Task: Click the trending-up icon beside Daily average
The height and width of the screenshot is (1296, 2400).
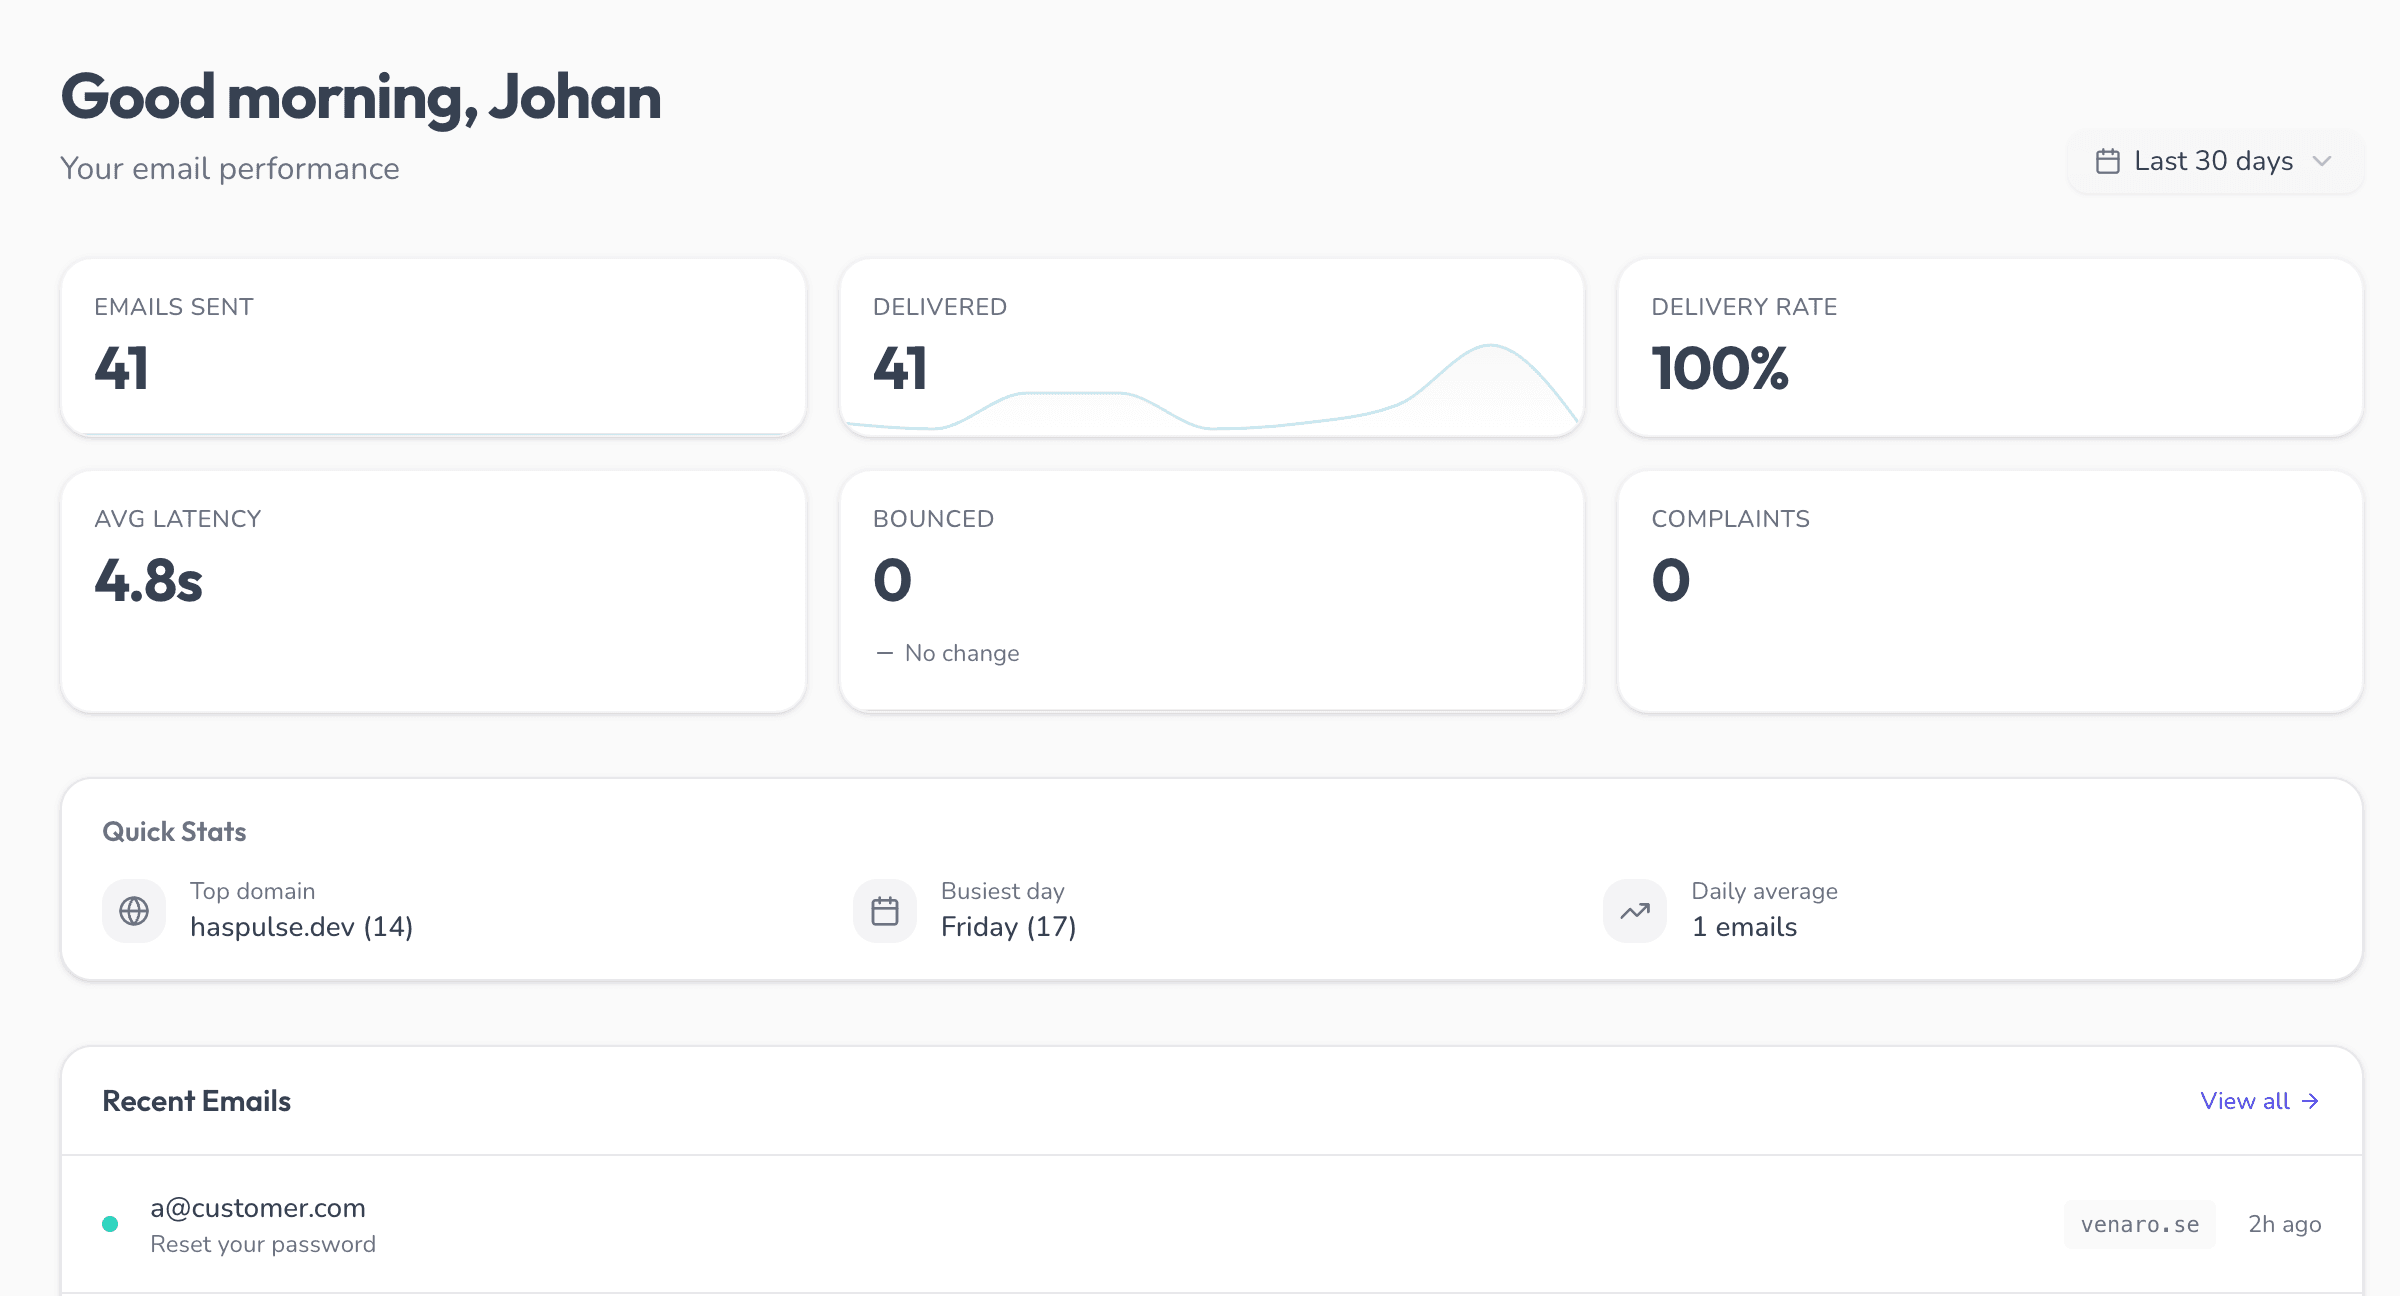Action: coord(1634,910)
